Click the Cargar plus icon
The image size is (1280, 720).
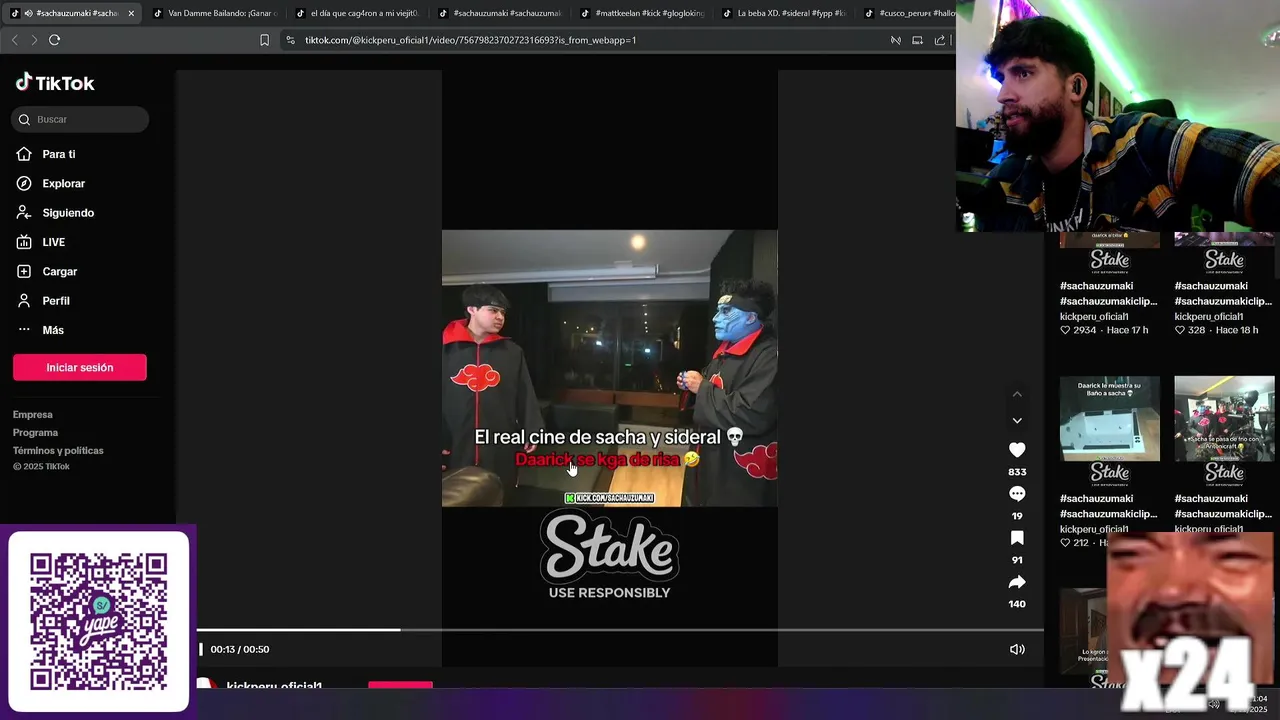tap(24, 271)
